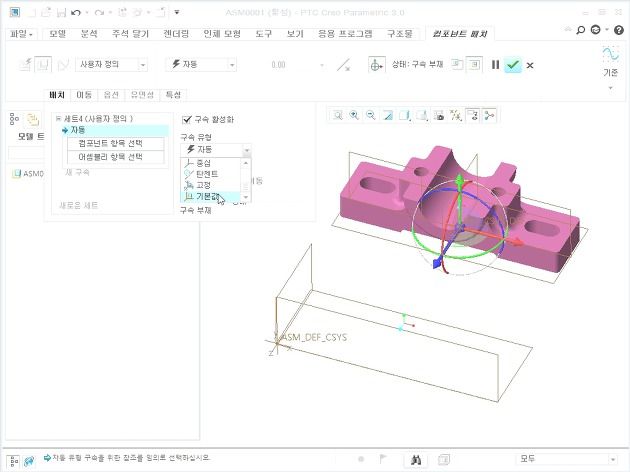Open the 구조물 ribbon tab

399,34
